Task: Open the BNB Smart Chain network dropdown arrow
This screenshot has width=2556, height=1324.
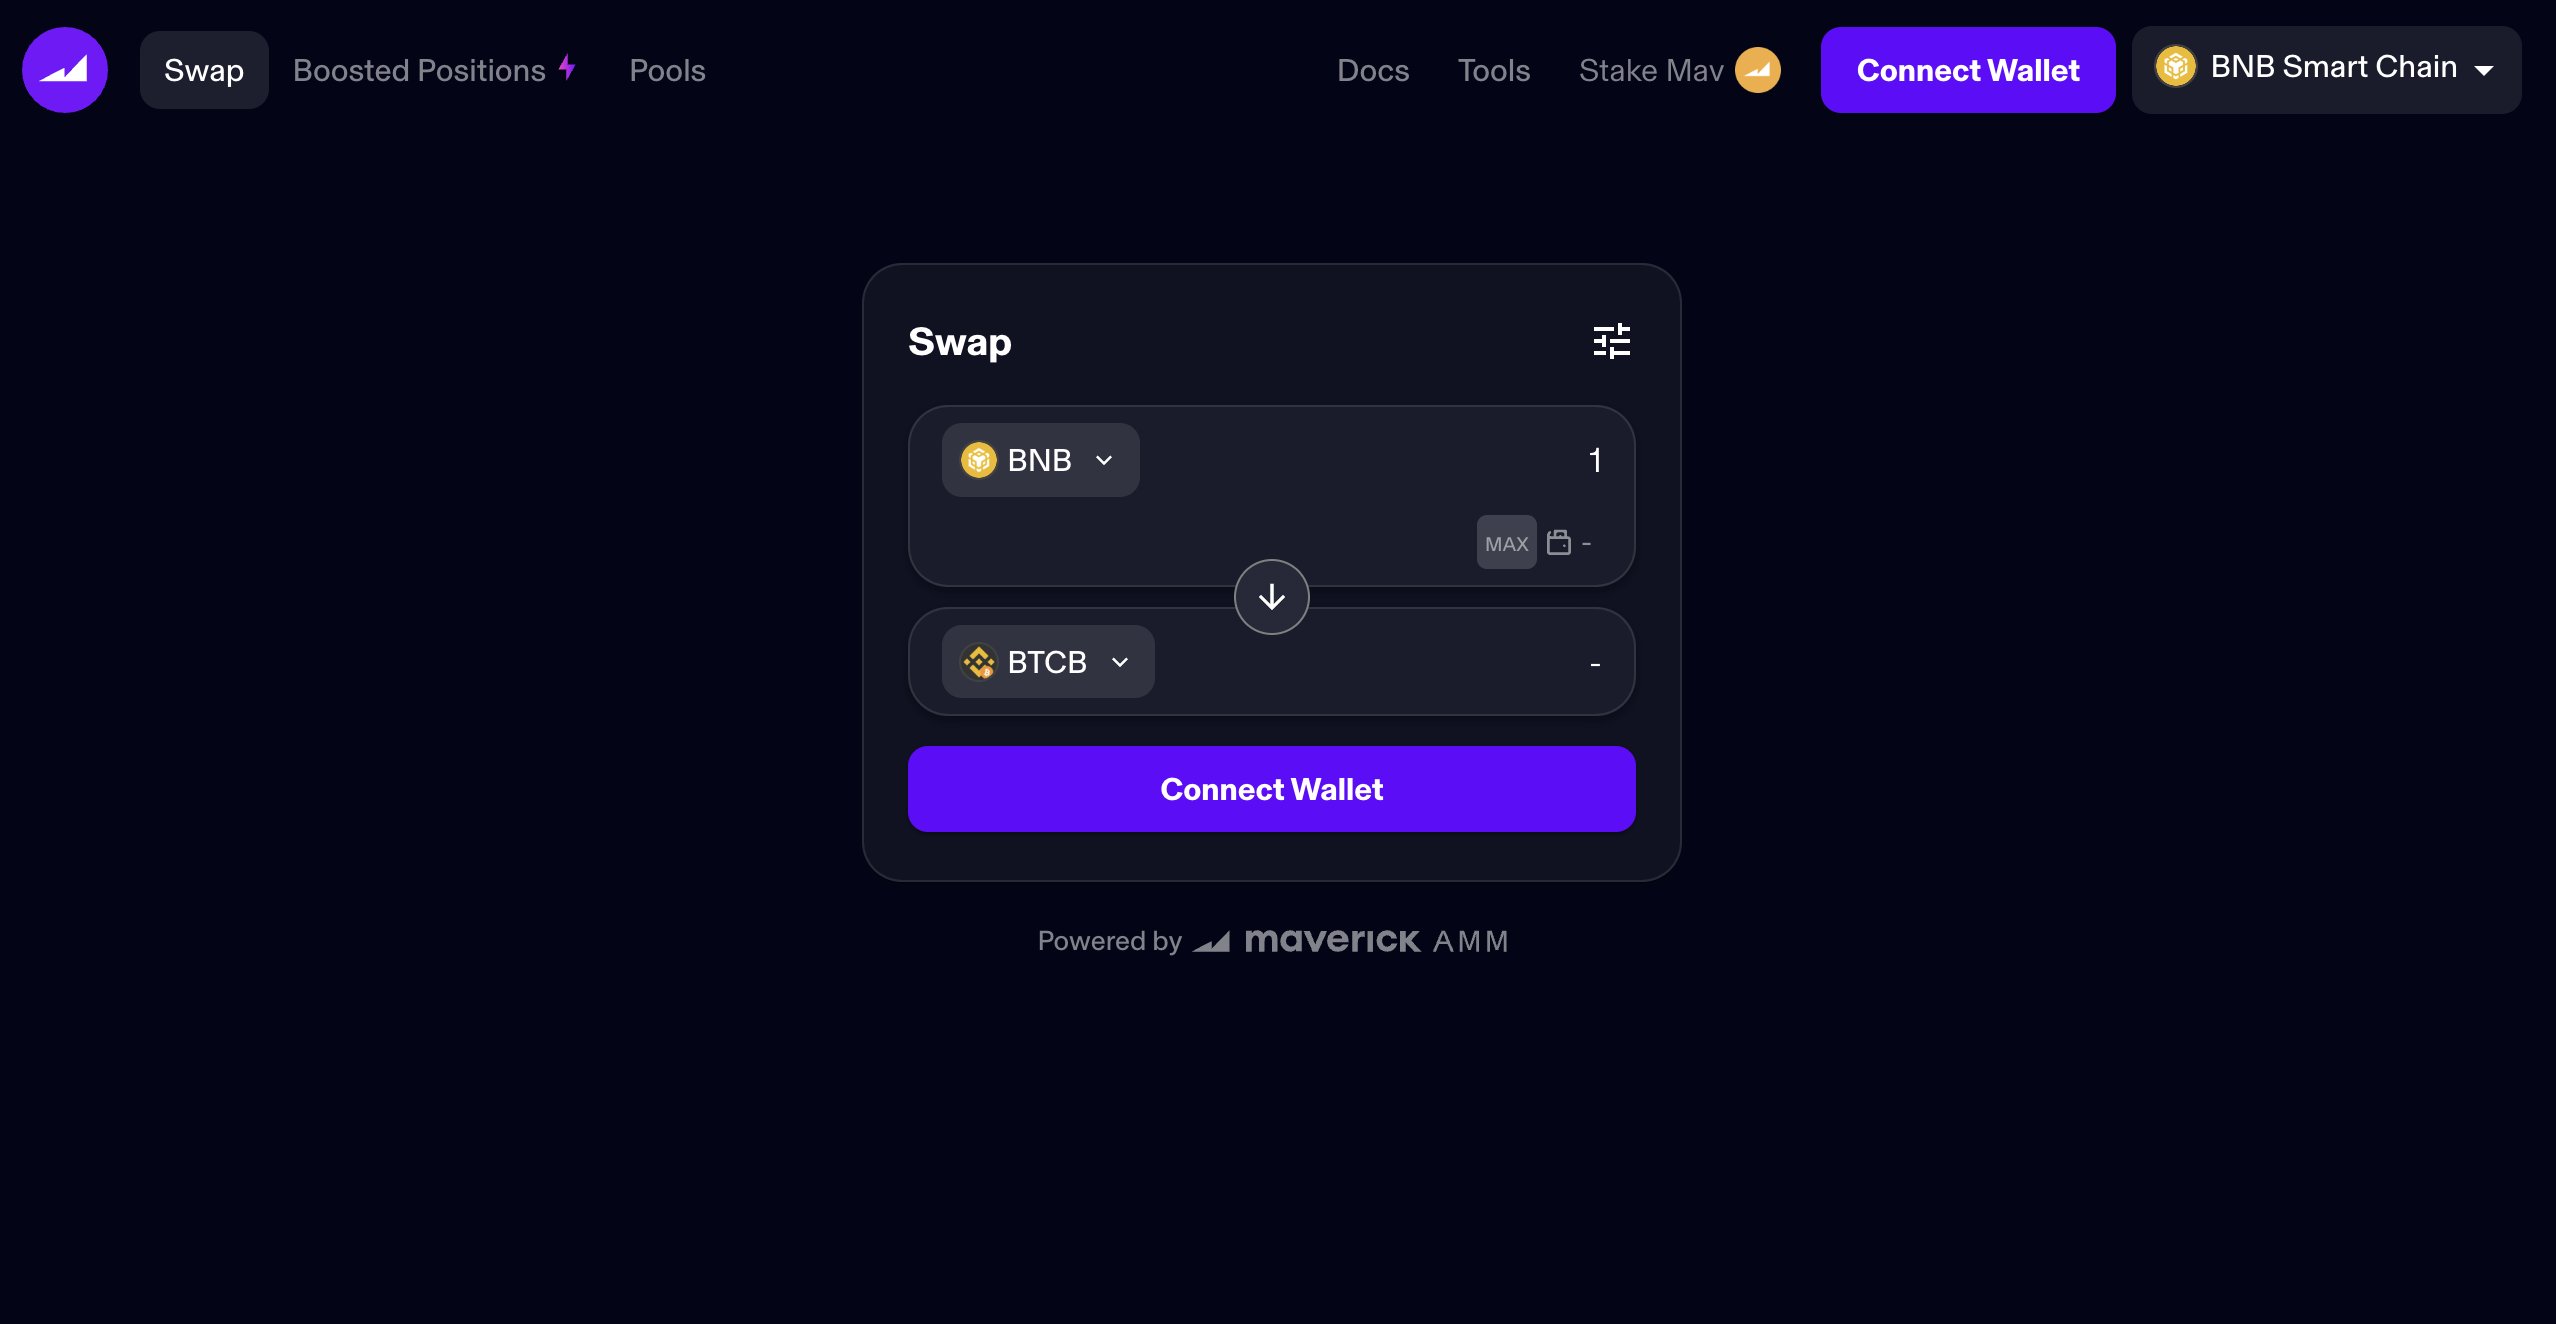Action: [2484, 70]
